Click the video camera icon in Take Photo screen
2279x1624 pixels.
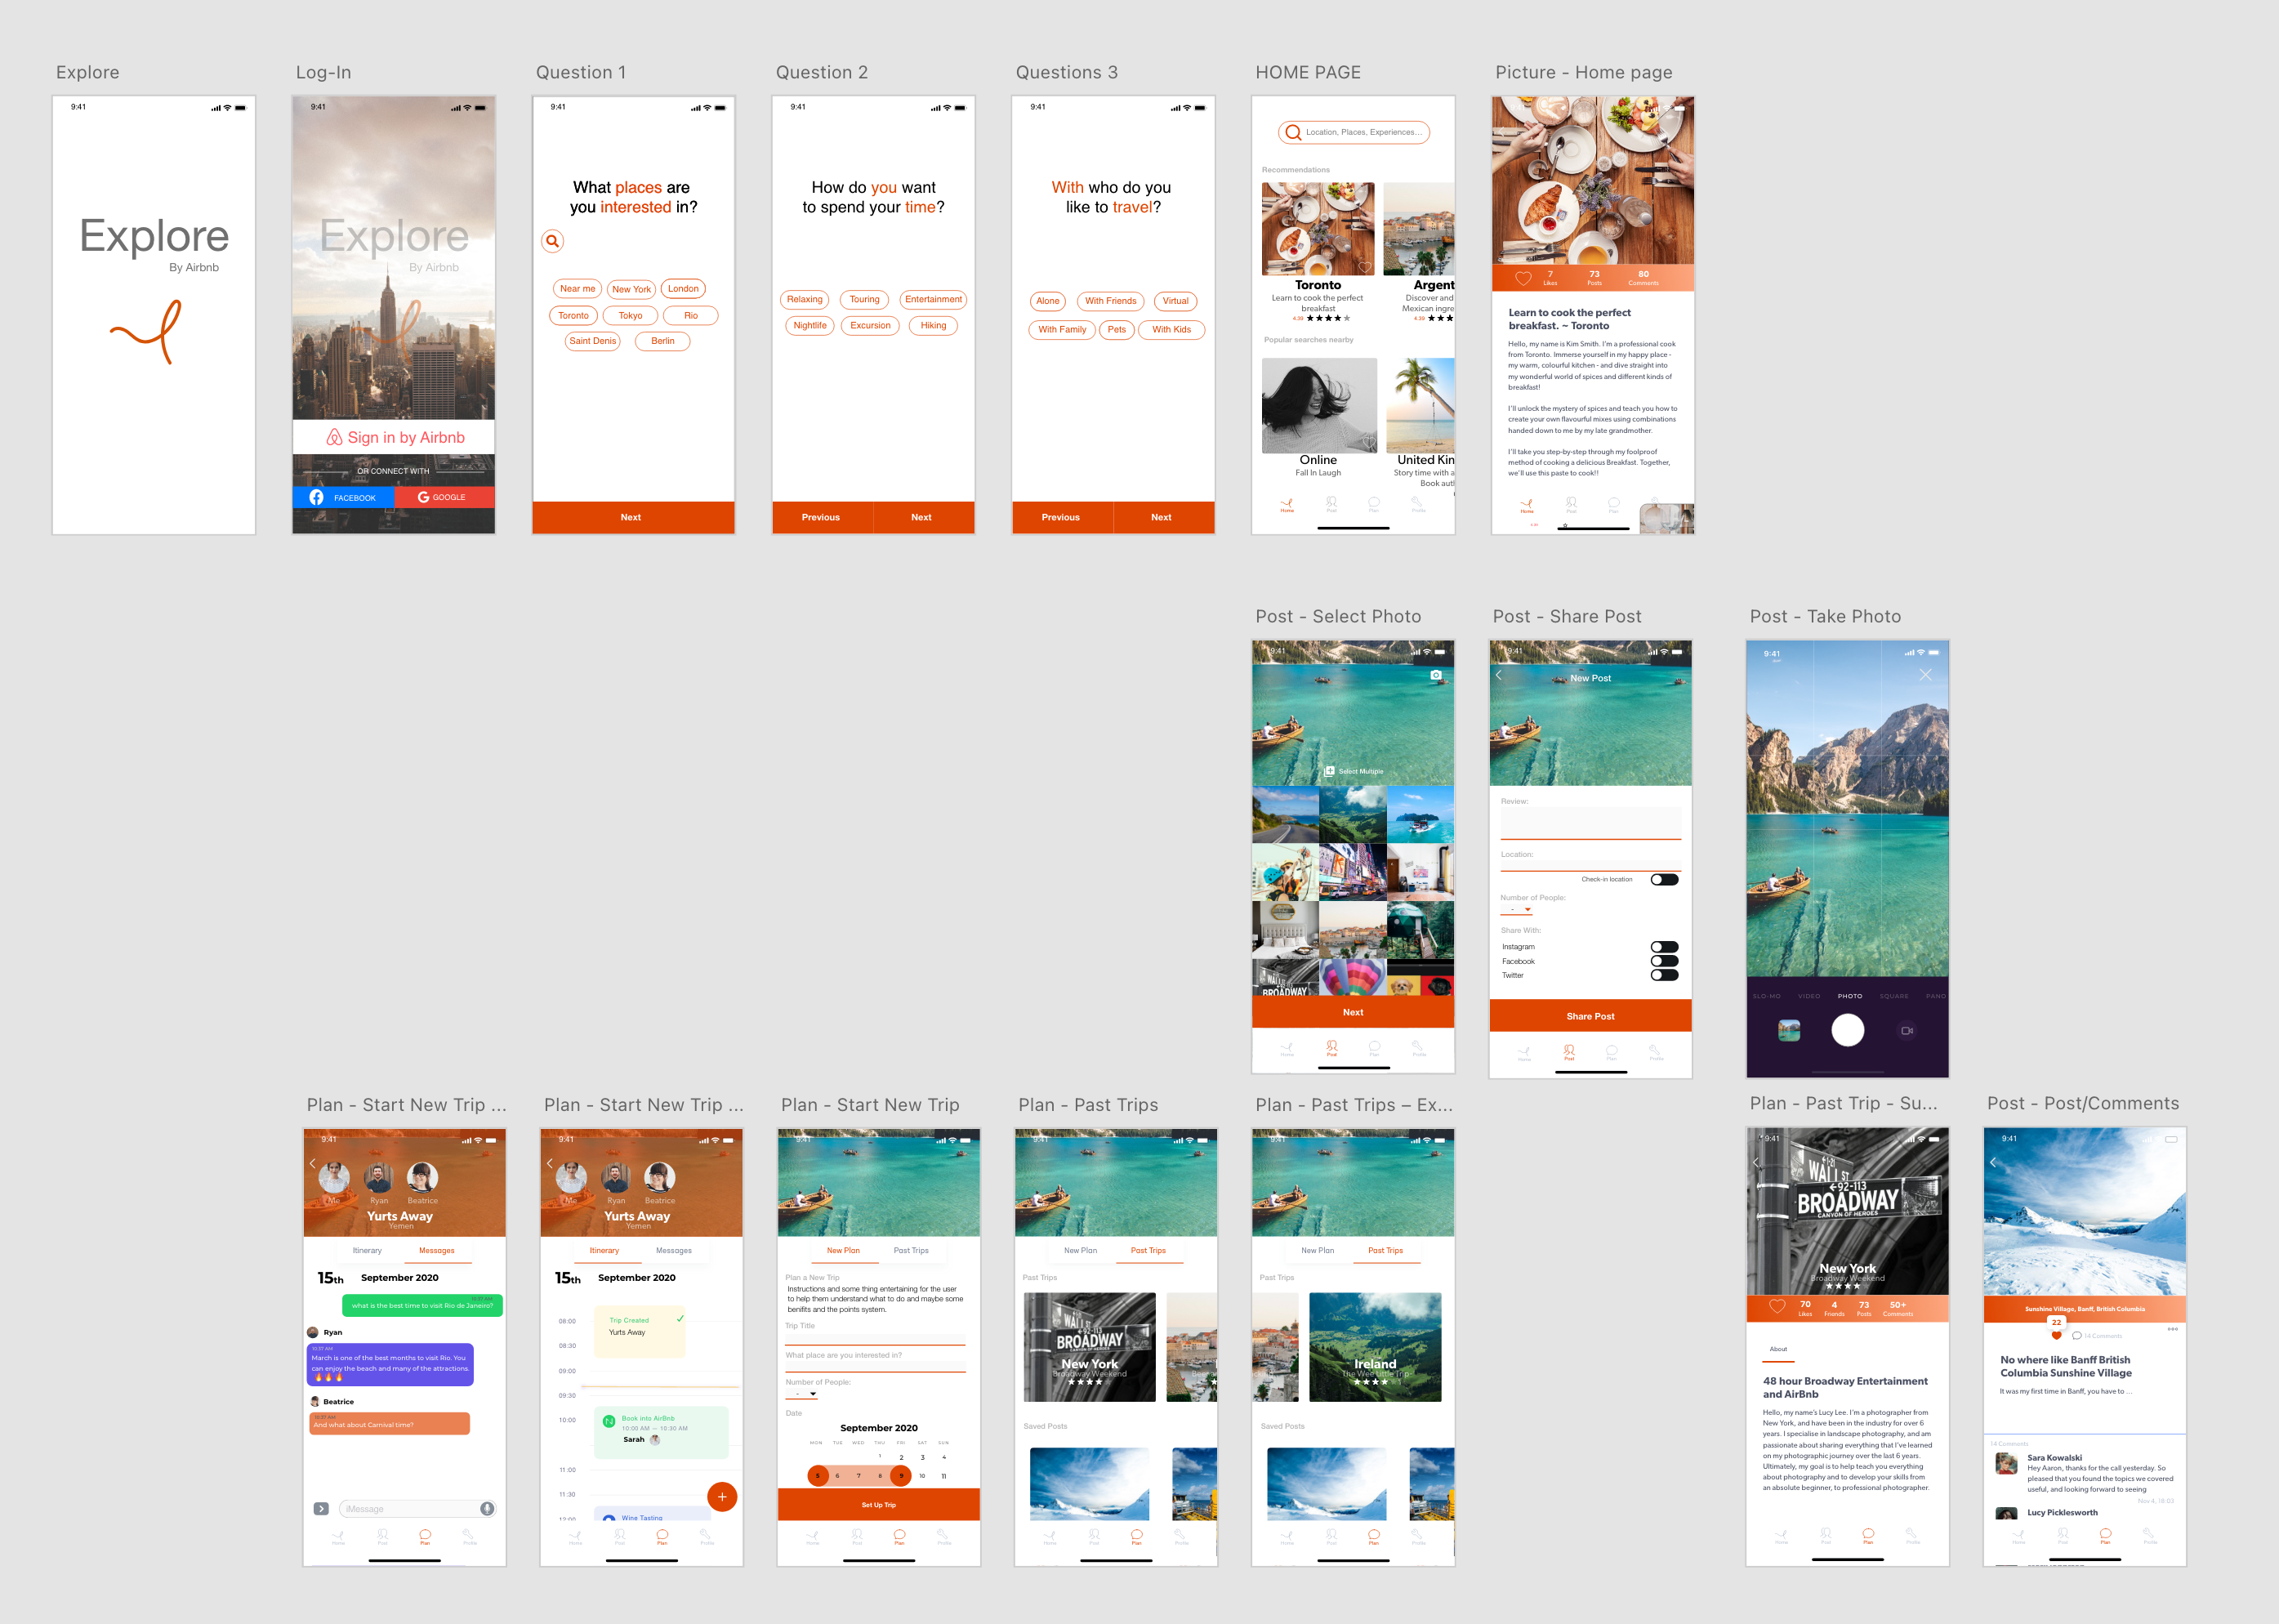point(1907,1030)
